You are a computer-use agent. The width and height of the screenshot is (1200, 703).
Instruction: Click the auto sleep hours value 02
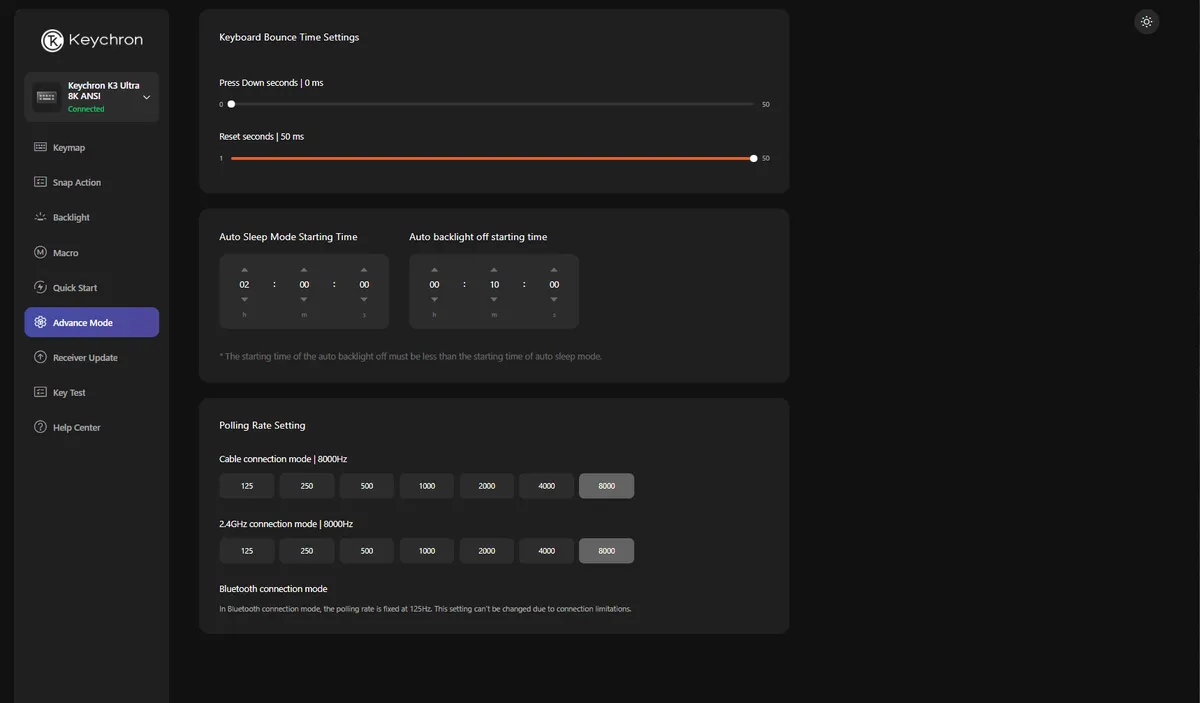coord(244,285)
